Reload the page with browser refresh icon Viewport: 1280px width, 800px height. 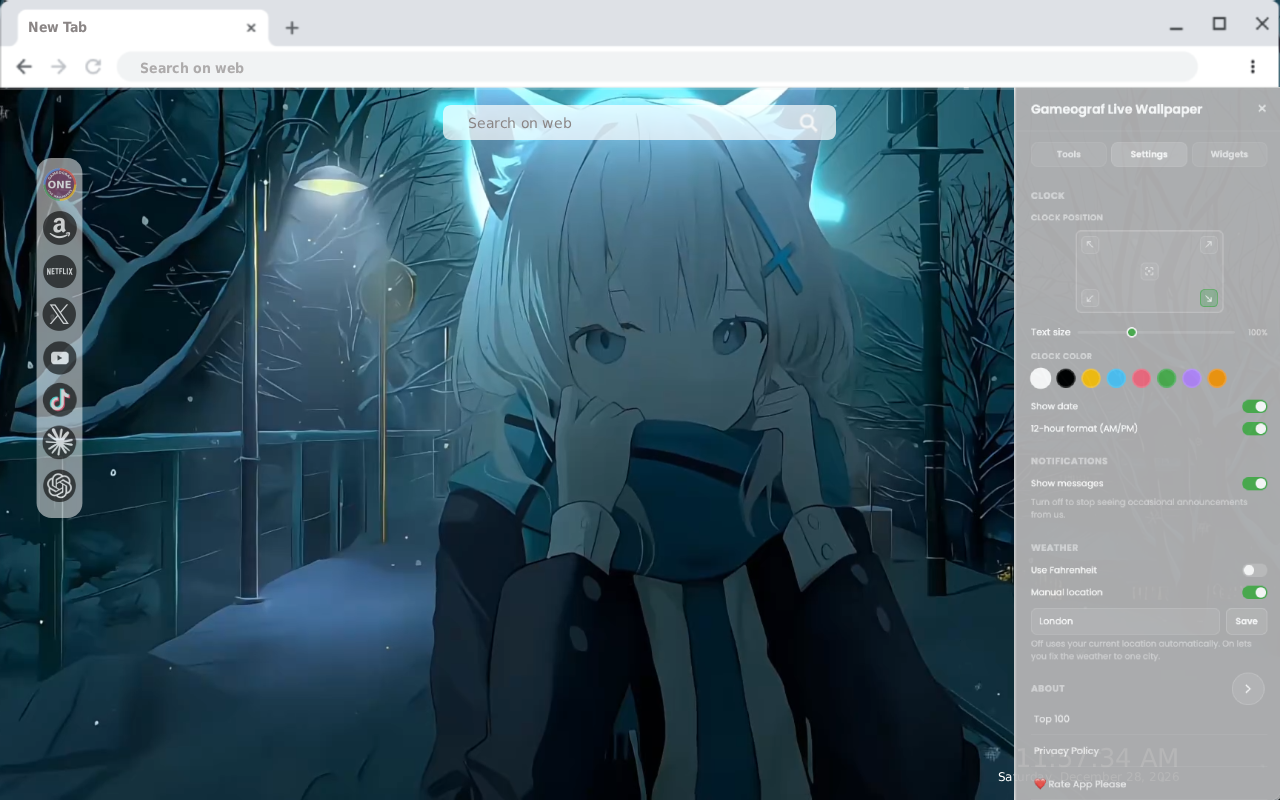(93, 67)
